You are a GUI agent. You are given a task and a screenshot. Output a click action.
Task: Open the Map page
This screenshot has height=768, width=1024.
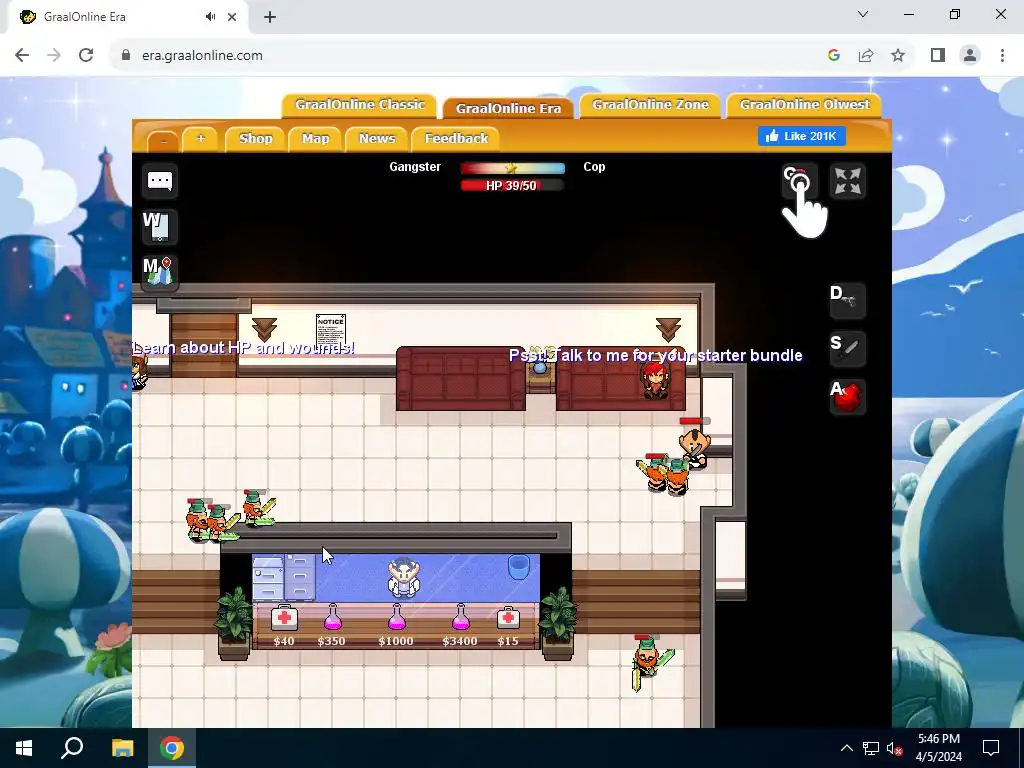pos(315,138)
